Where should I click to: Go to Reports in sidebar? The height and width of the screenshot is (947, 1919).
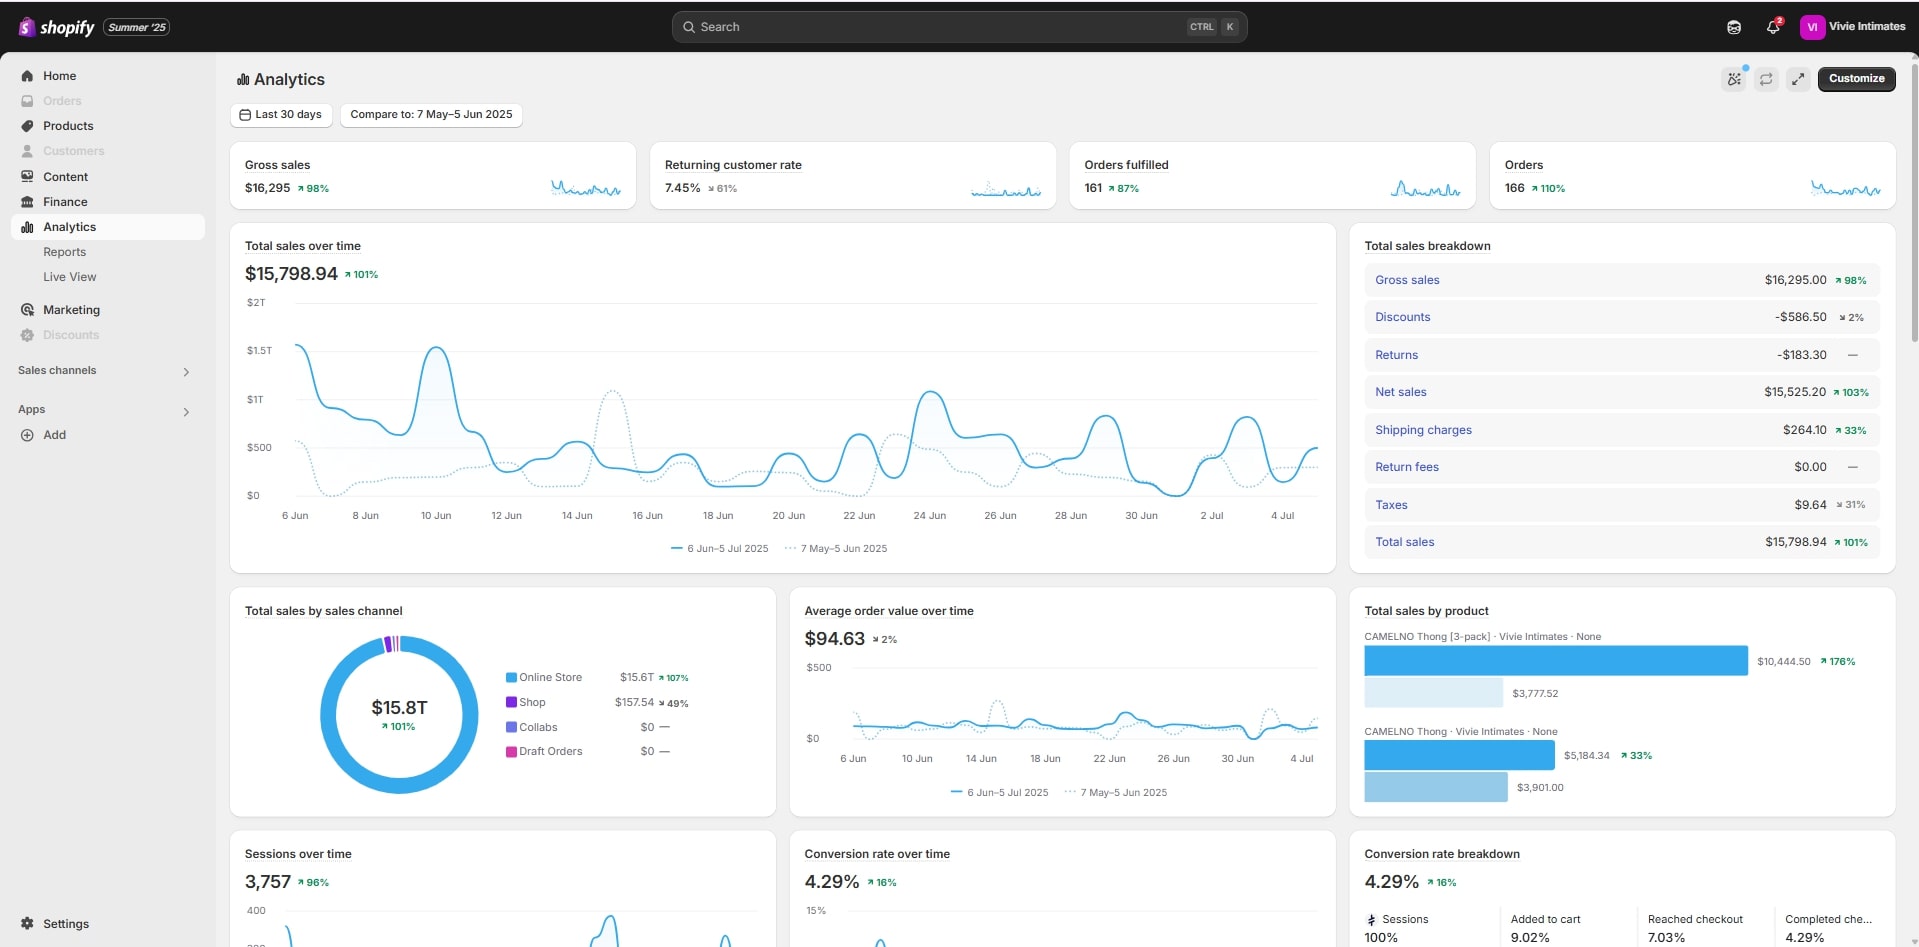coord(65,252)
